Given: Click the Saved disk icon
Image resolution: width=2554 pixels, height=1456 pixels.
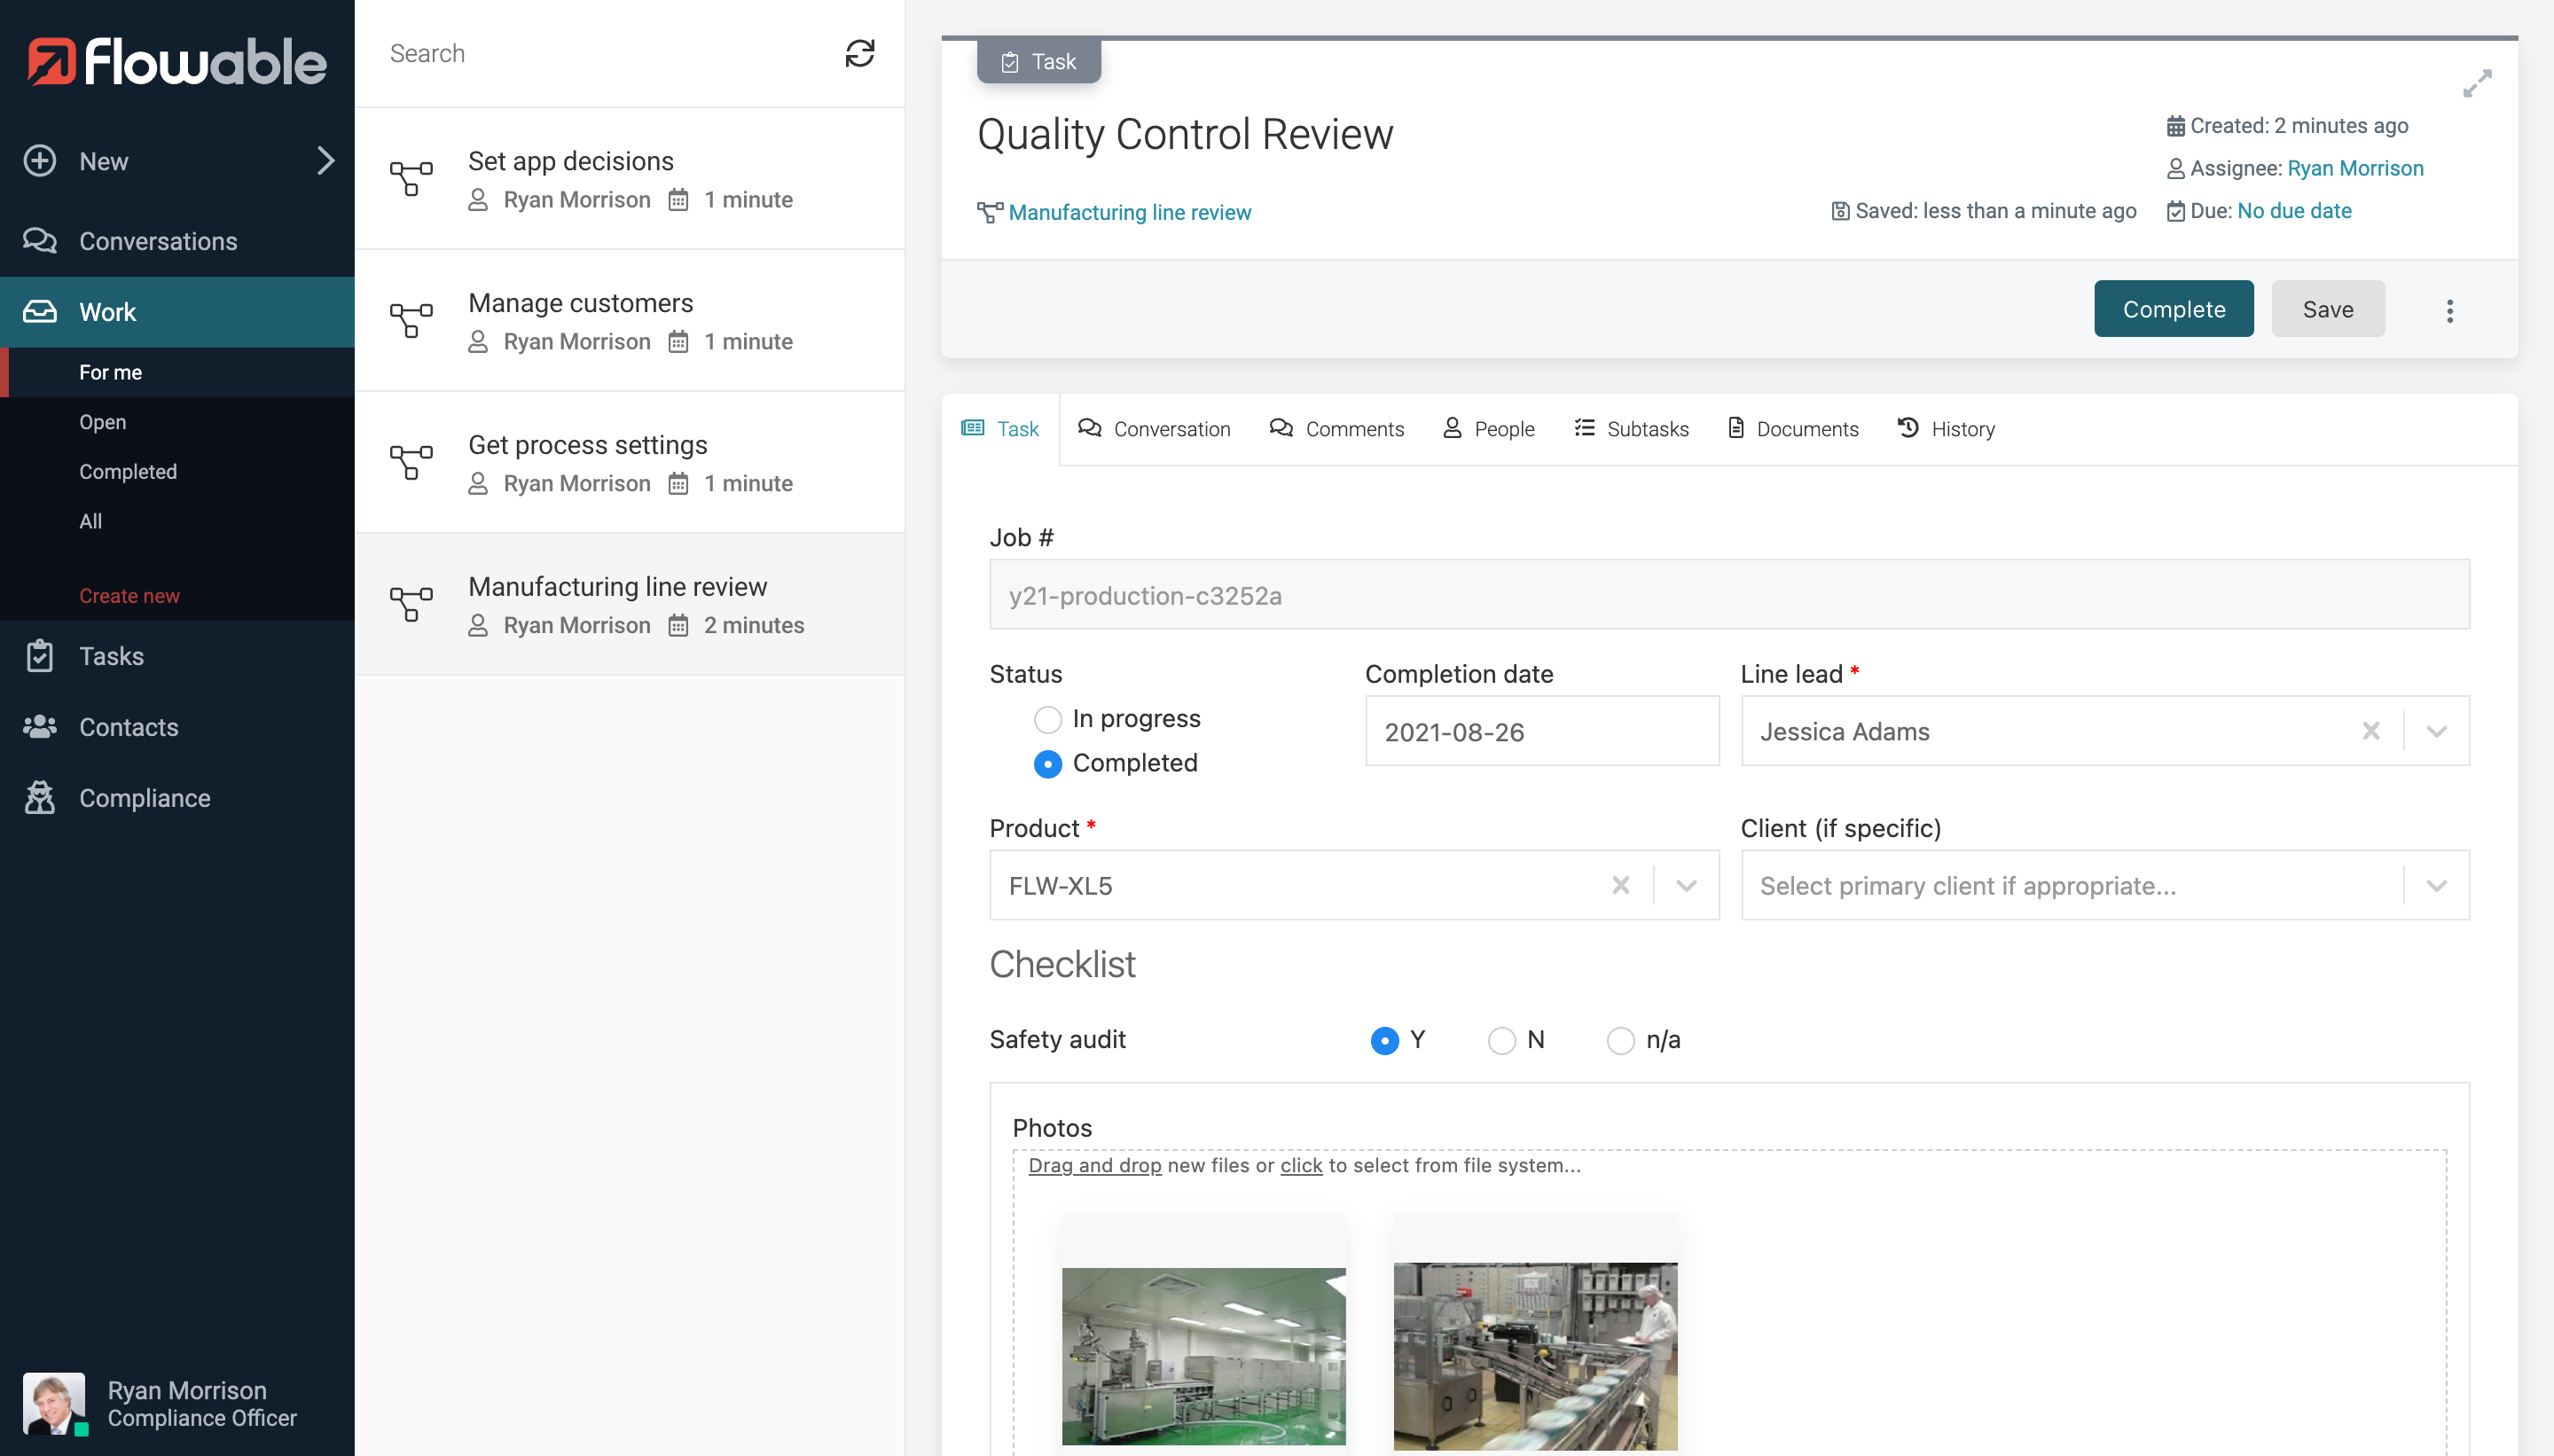Looking at the screenshot, I should coord(1840,211).
